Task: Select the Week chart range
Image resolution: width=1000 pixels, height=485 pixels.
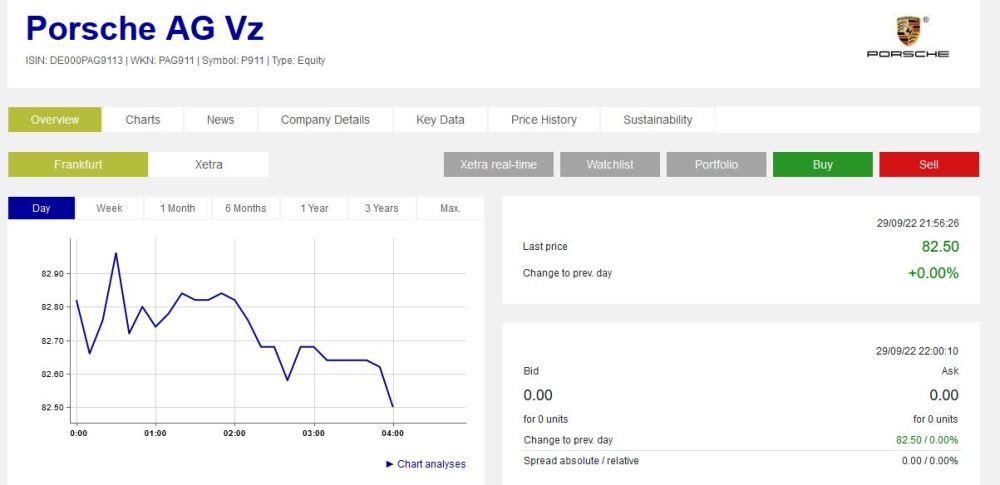Action: [x=109, y=208]
